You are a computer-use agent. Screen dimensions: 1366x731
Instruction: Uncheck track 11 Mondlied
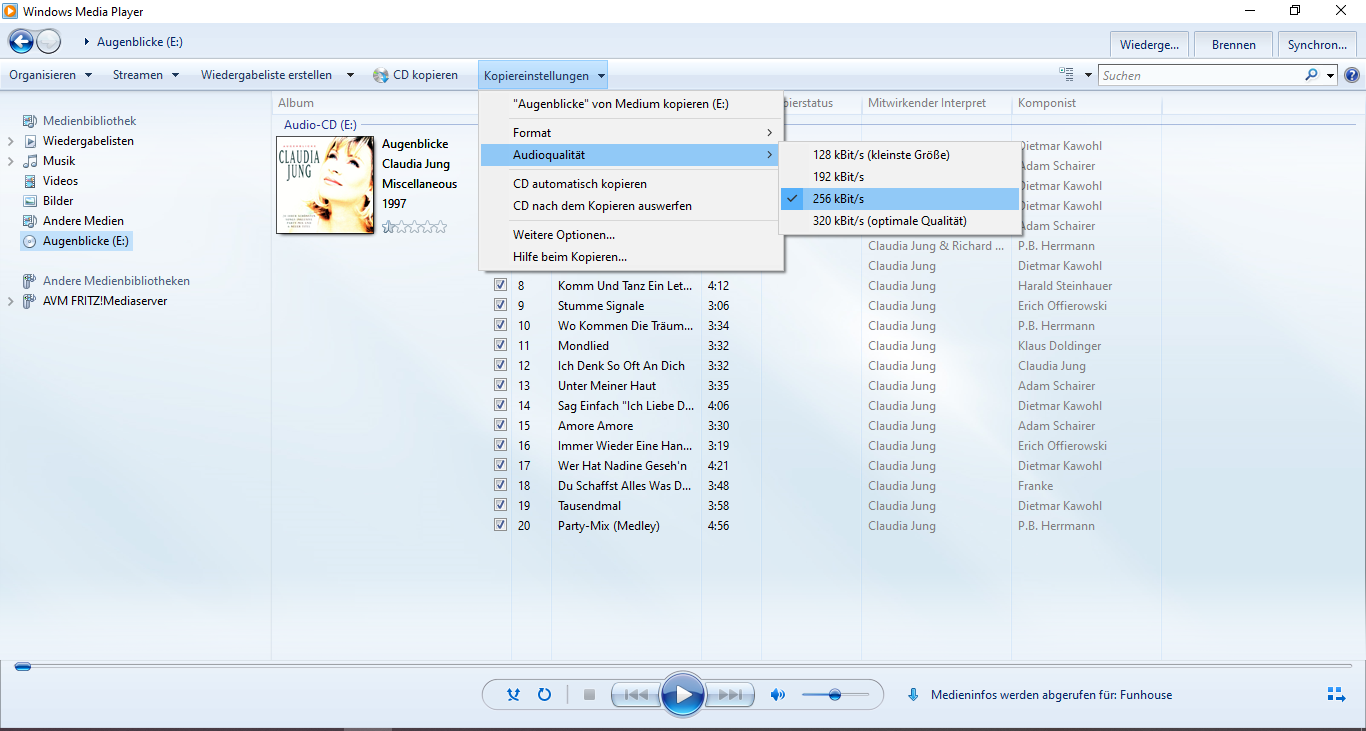click(x=500, y=345)
